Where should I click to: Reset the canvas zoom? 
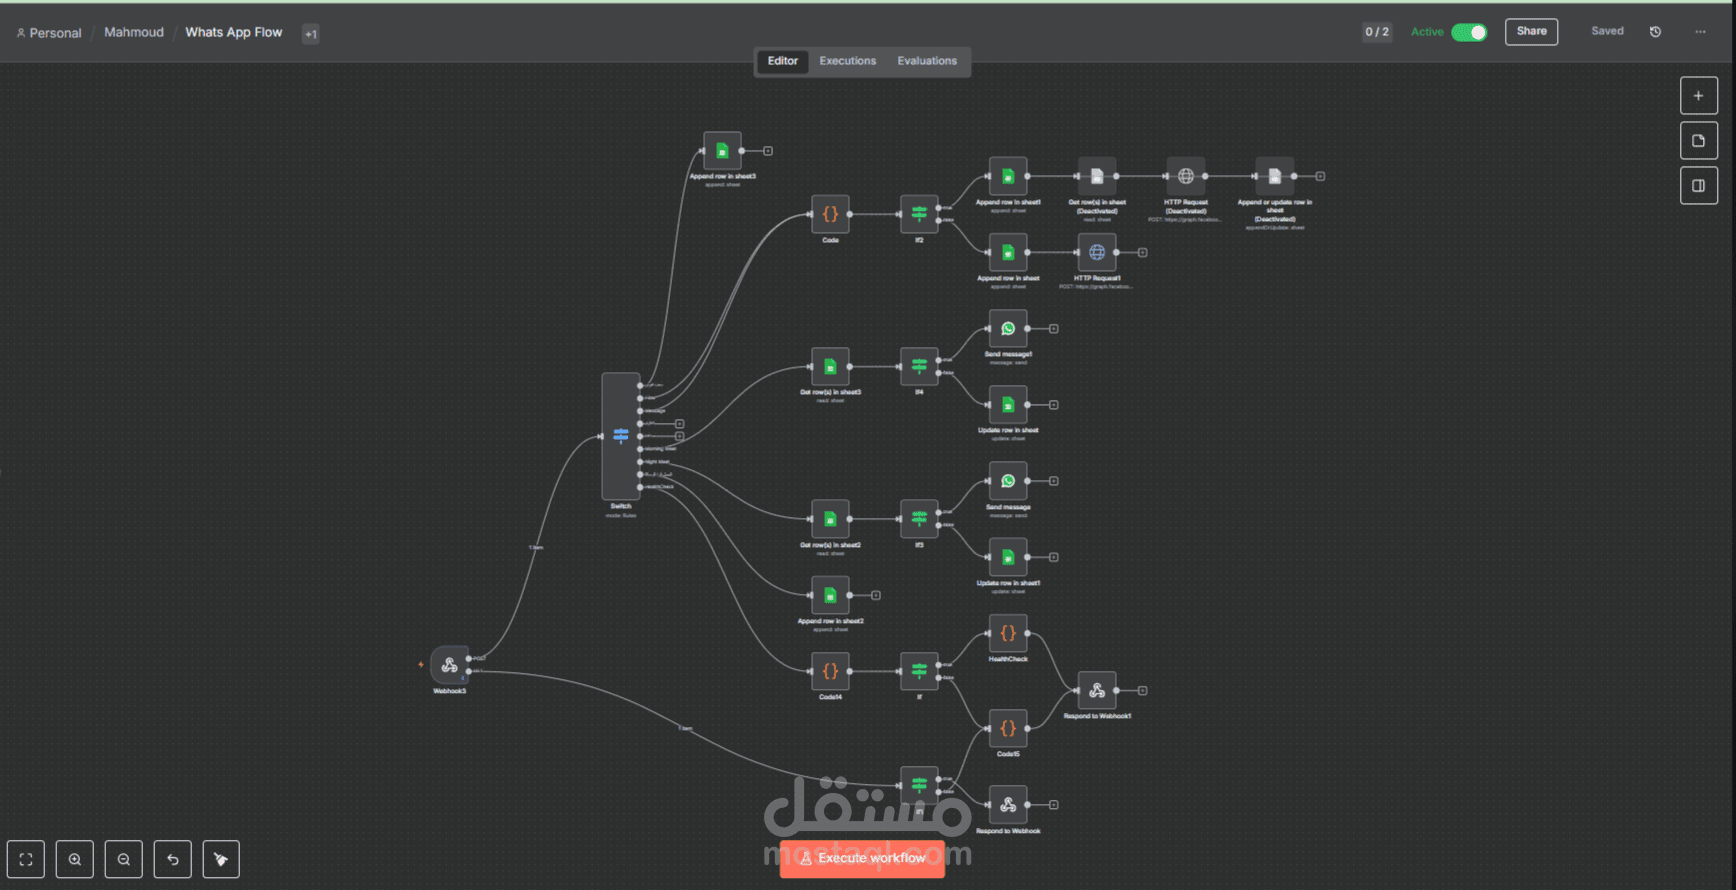tap(173, 859)
